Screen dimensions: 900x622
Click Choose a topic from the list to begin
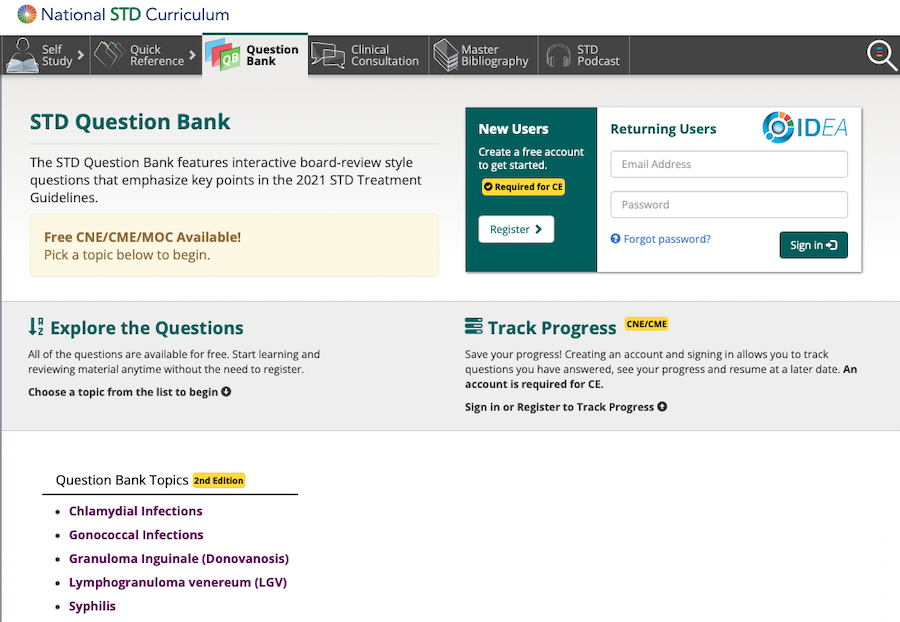tap(130, 392)
